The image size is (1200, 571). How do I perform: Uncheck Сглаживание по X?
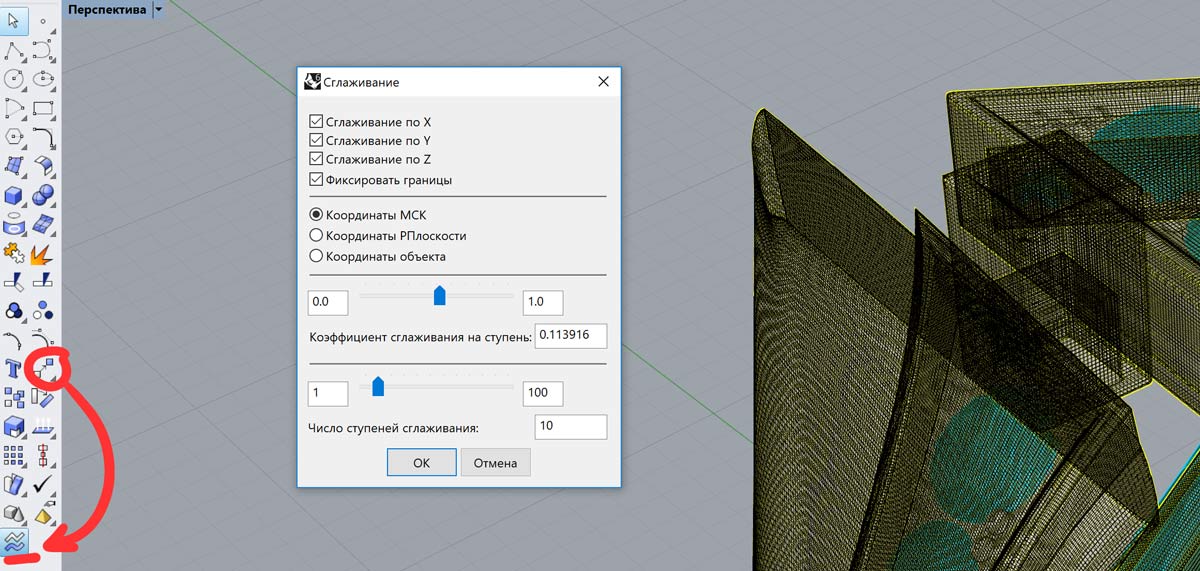(x=317, y=122)
